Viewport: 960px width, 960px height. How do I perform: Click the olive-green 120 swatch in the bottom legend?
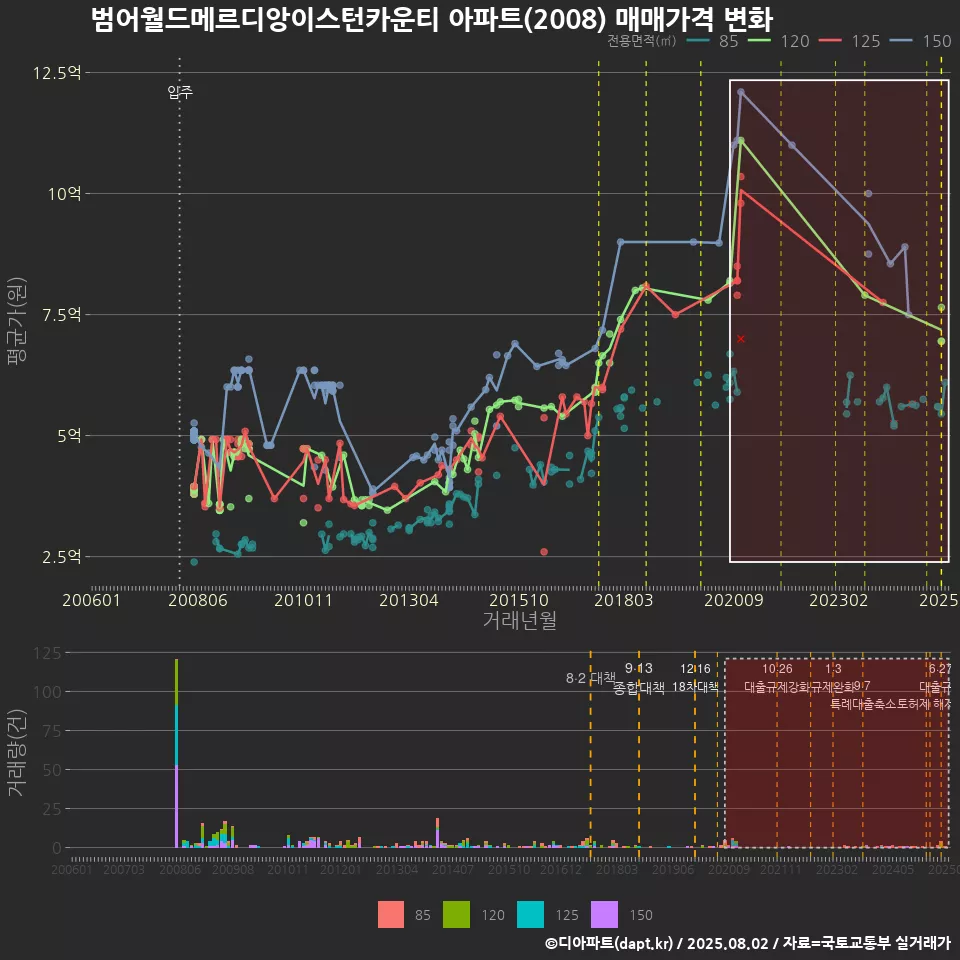coord(456,915)
